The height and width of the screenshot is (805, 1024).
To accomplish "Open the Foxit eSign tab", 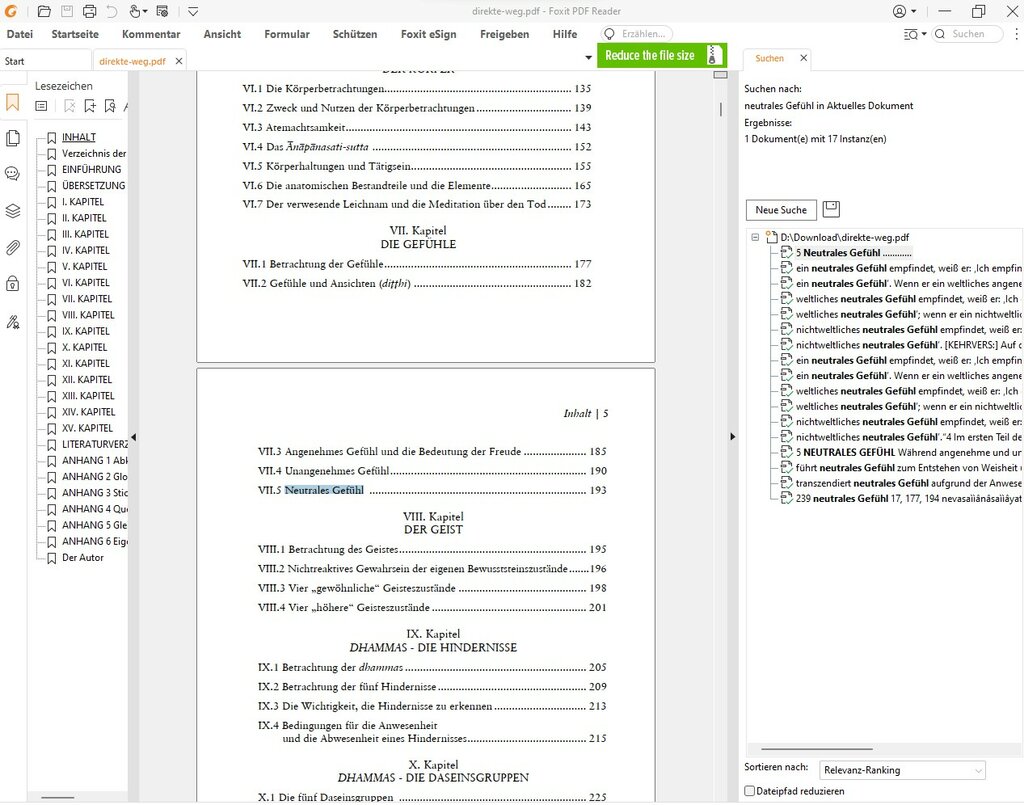I will (428, 34).
